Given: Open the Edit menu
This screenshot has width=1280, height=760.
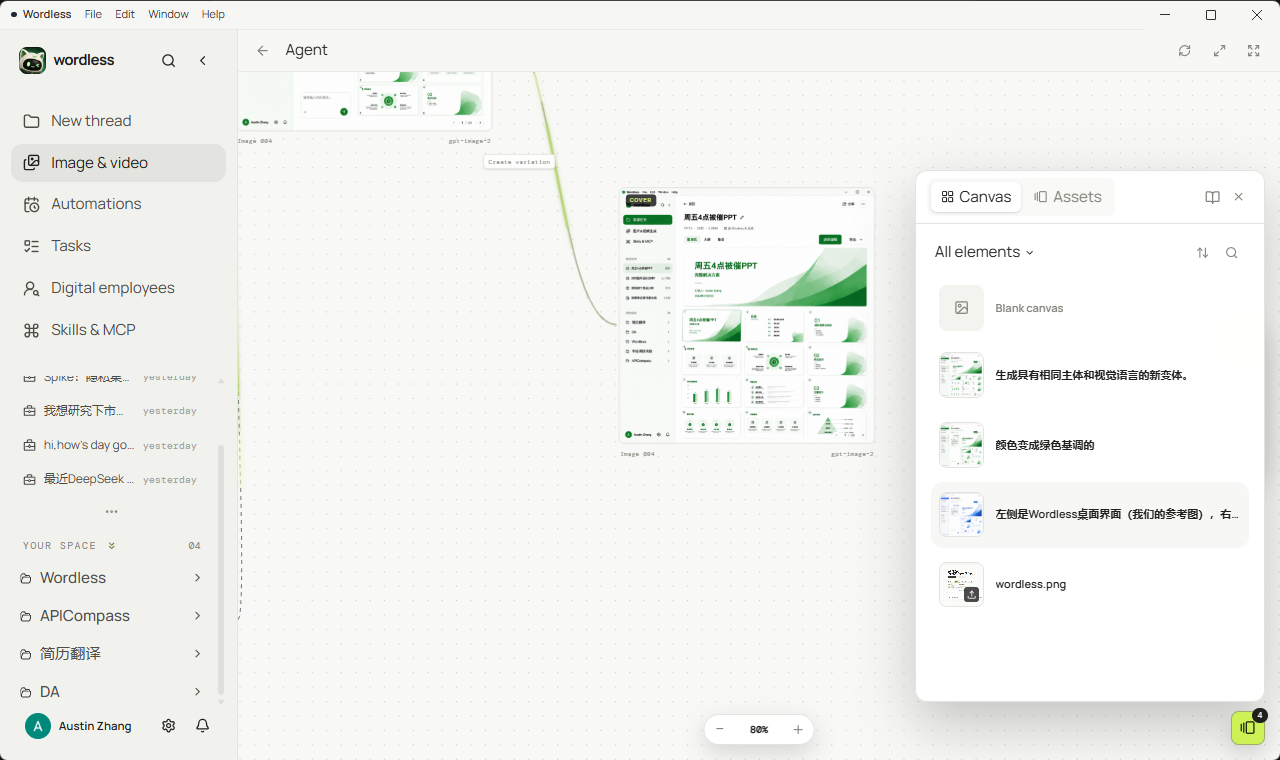Looking at the screenshot, I should click(125, 15).
